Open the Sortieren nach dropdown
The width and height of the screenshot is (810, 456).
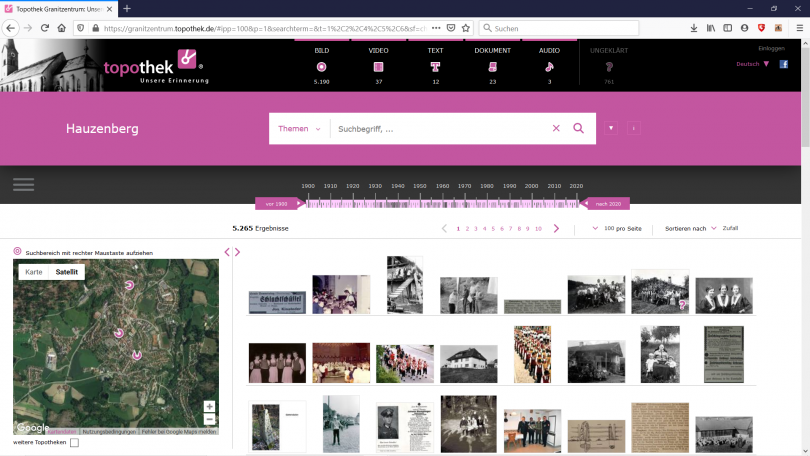tap(690, 229)
